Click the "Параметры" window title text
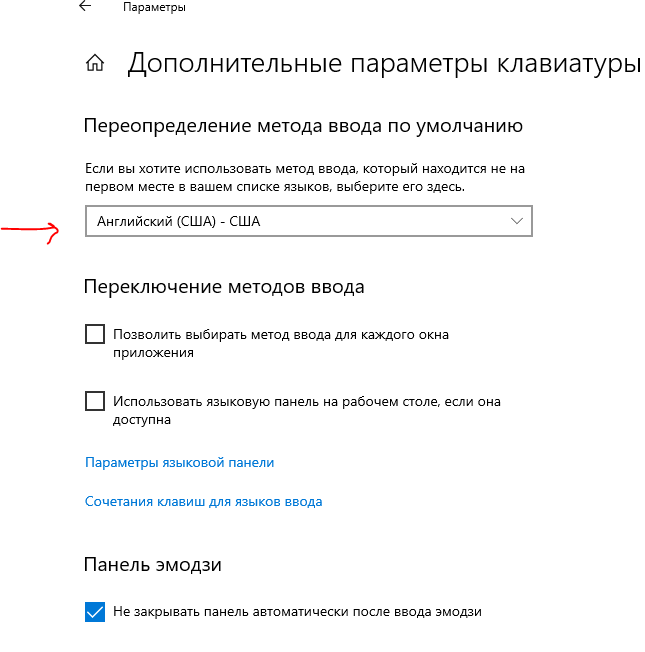645x652 pixels. tap(154, 7)
